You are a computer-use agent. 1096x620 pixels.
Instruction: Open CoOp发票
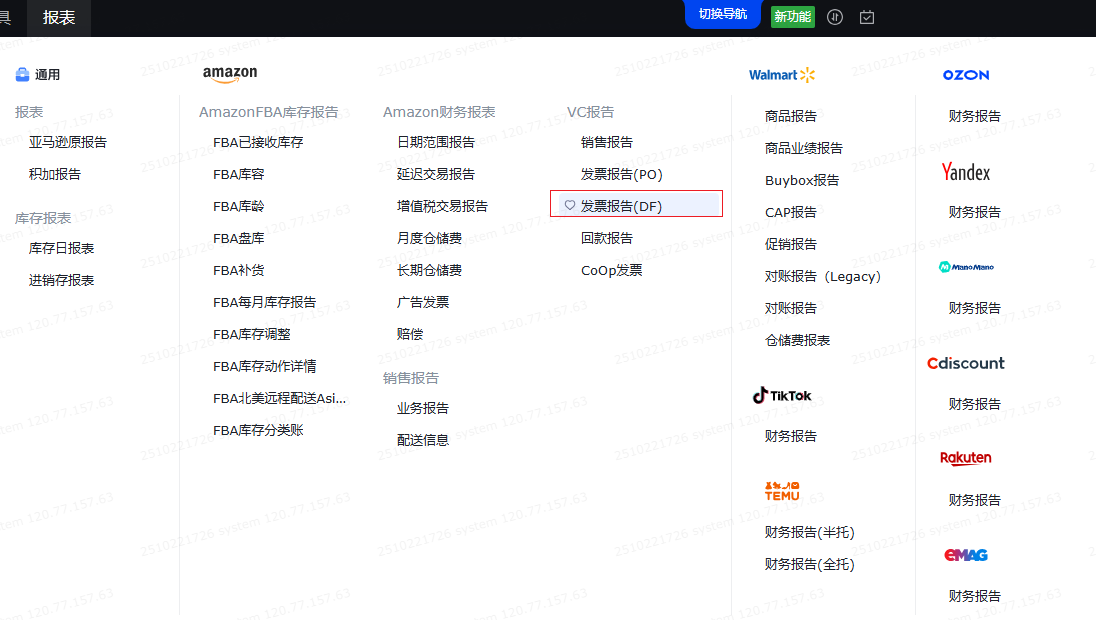[612, 271]
